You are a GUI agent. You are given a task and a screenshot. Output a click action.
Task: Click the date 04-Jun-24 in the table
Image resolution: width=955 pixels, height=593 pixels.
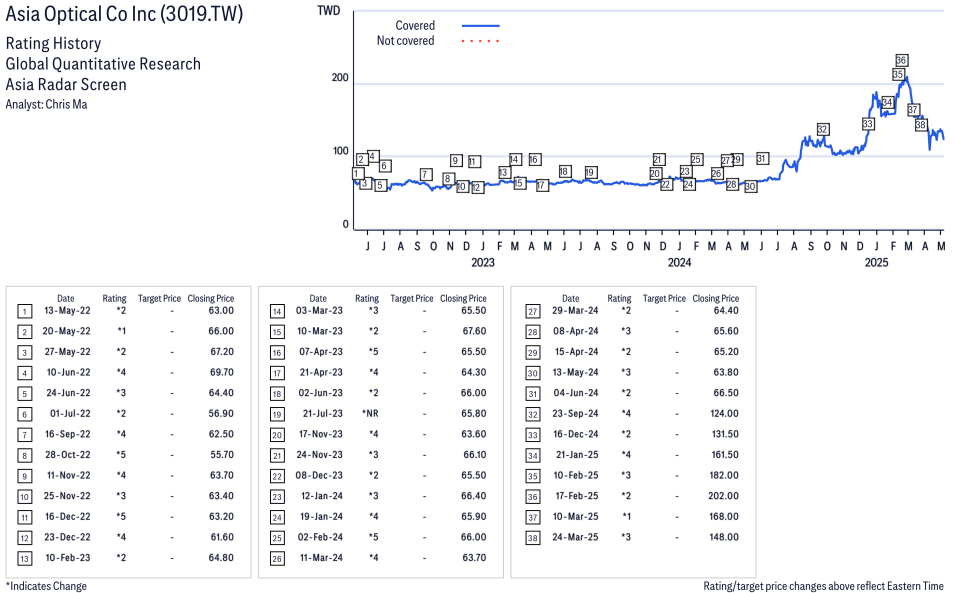point(576,393)
